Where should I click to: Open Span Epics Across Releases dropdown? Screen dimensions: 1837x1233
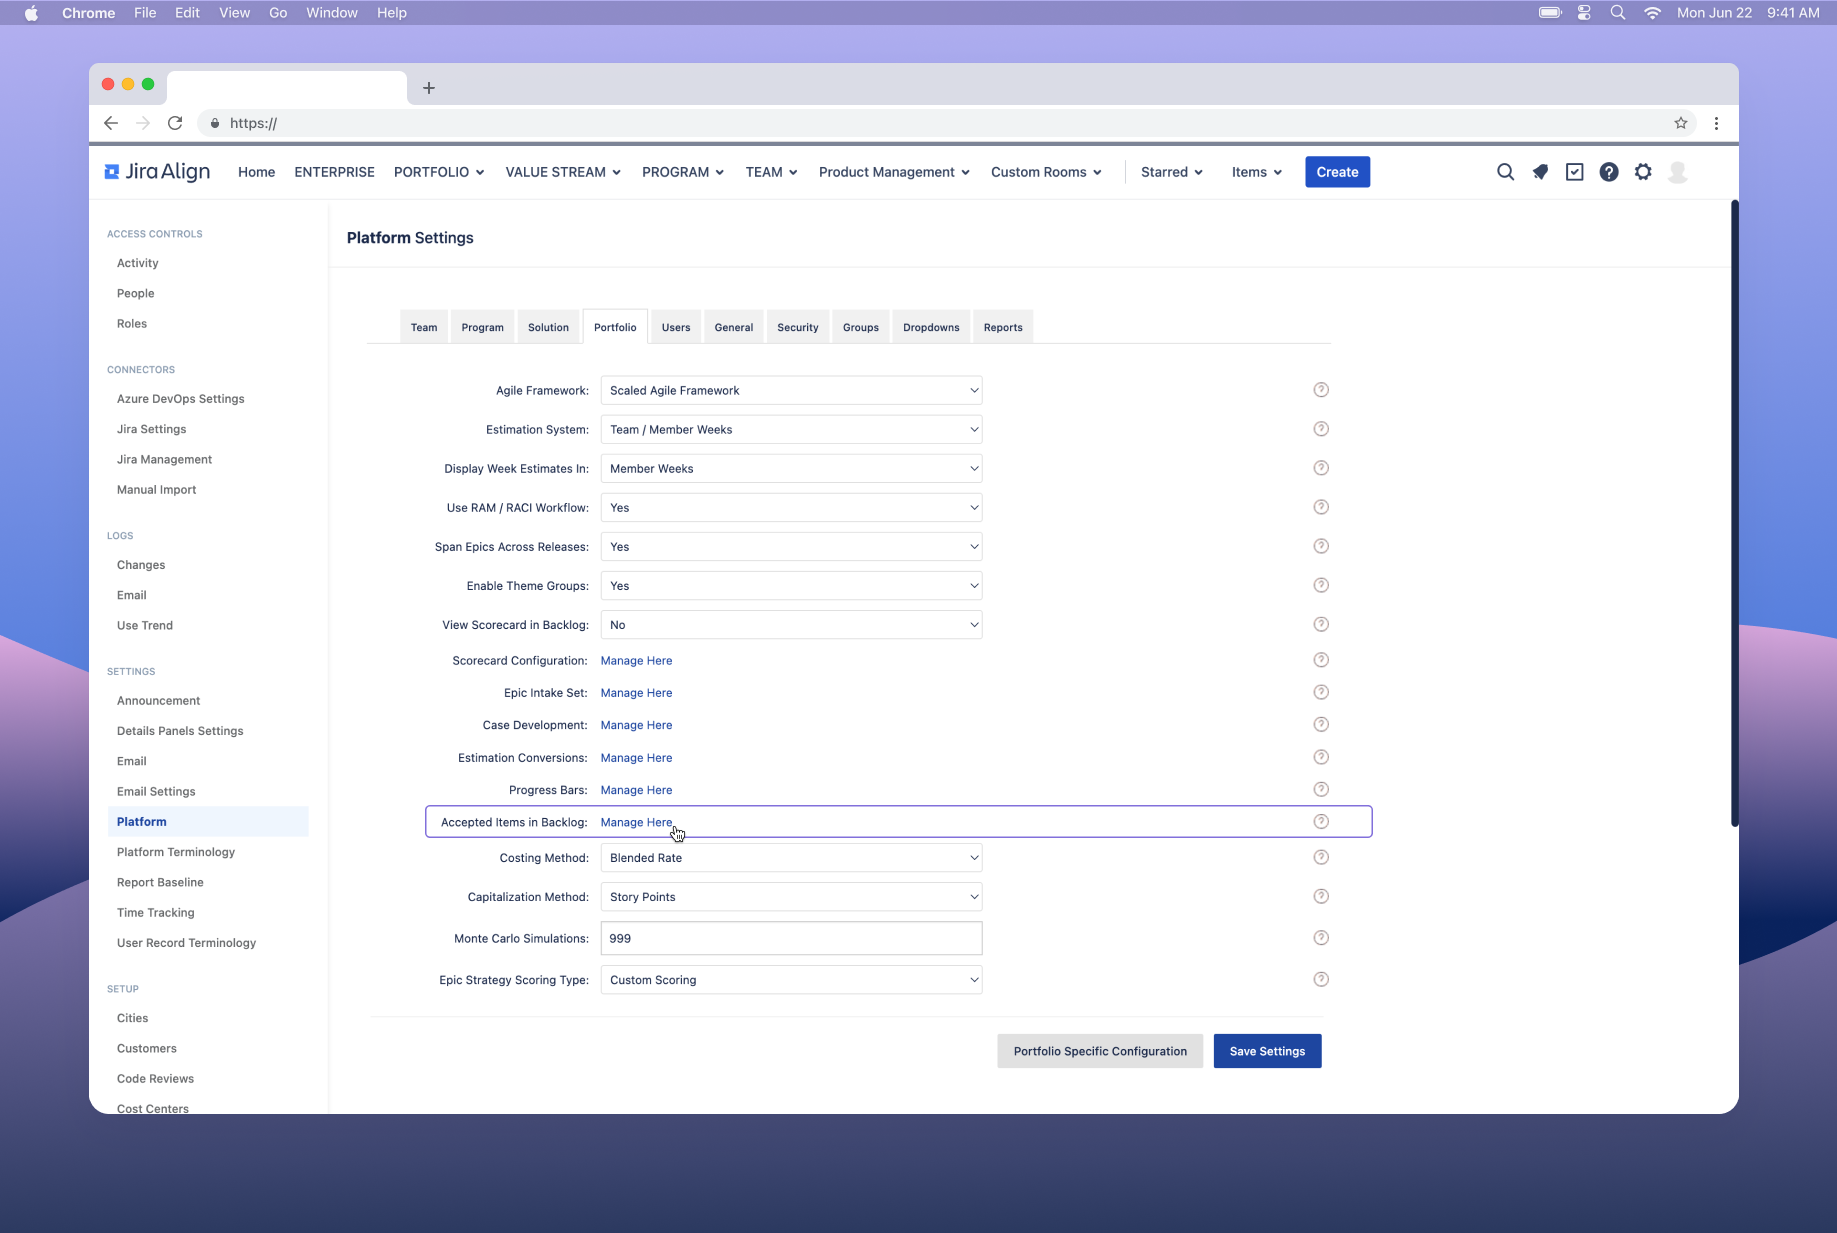791,546
